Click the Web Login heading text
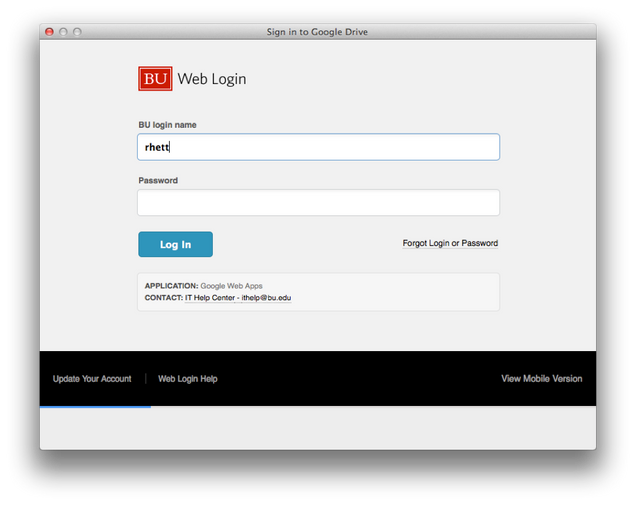The width and height of the screenshot is (636, 505). [211, 79]
